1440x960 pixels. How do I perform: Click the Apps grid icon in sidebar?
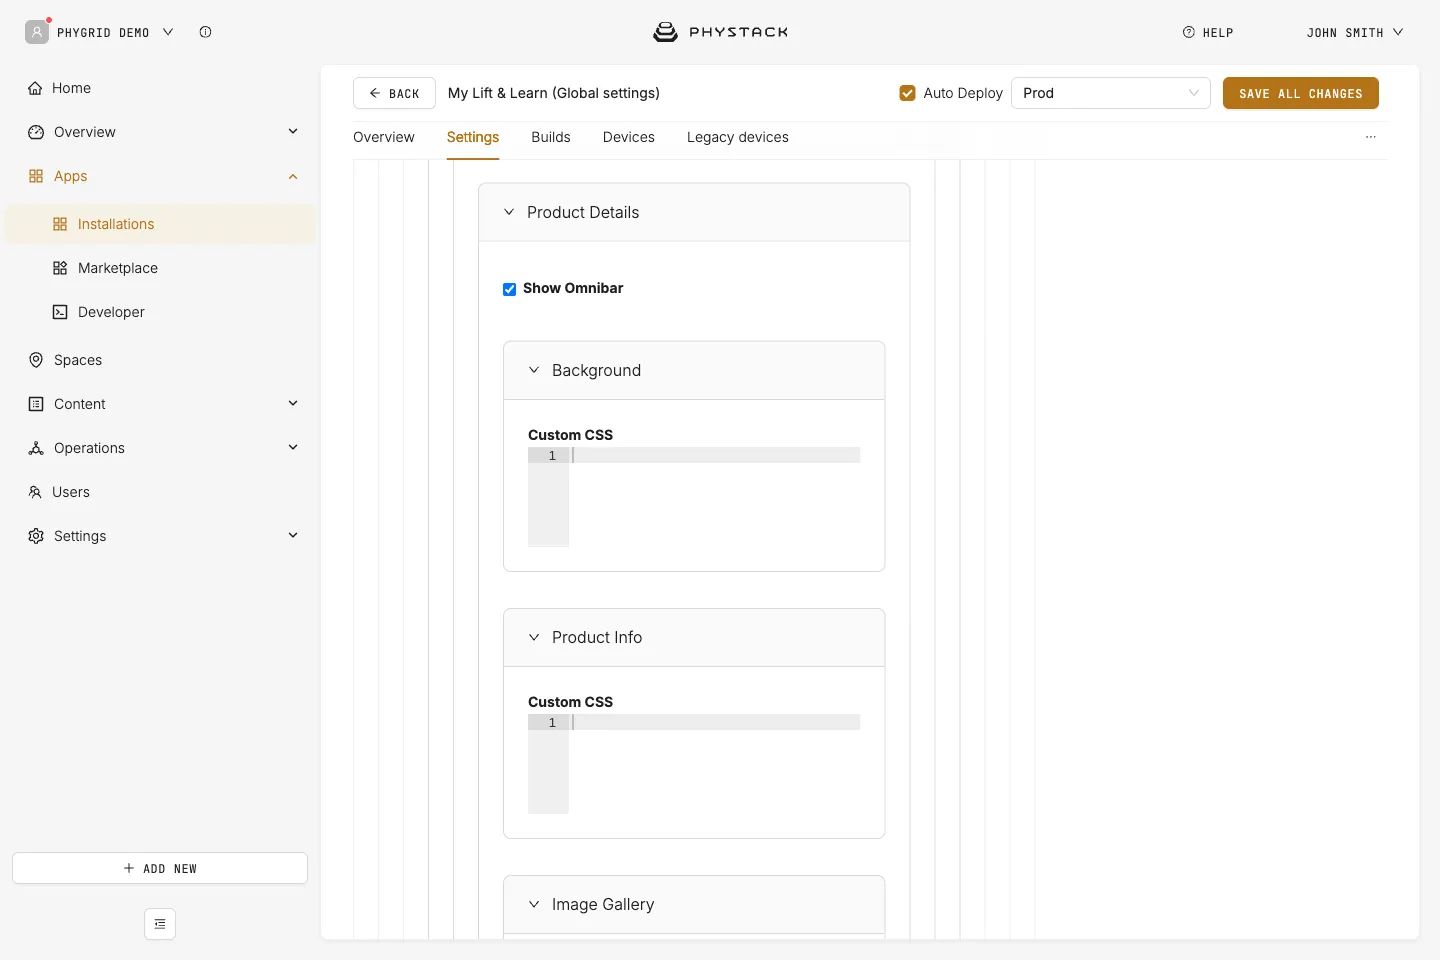coord(36,176)
